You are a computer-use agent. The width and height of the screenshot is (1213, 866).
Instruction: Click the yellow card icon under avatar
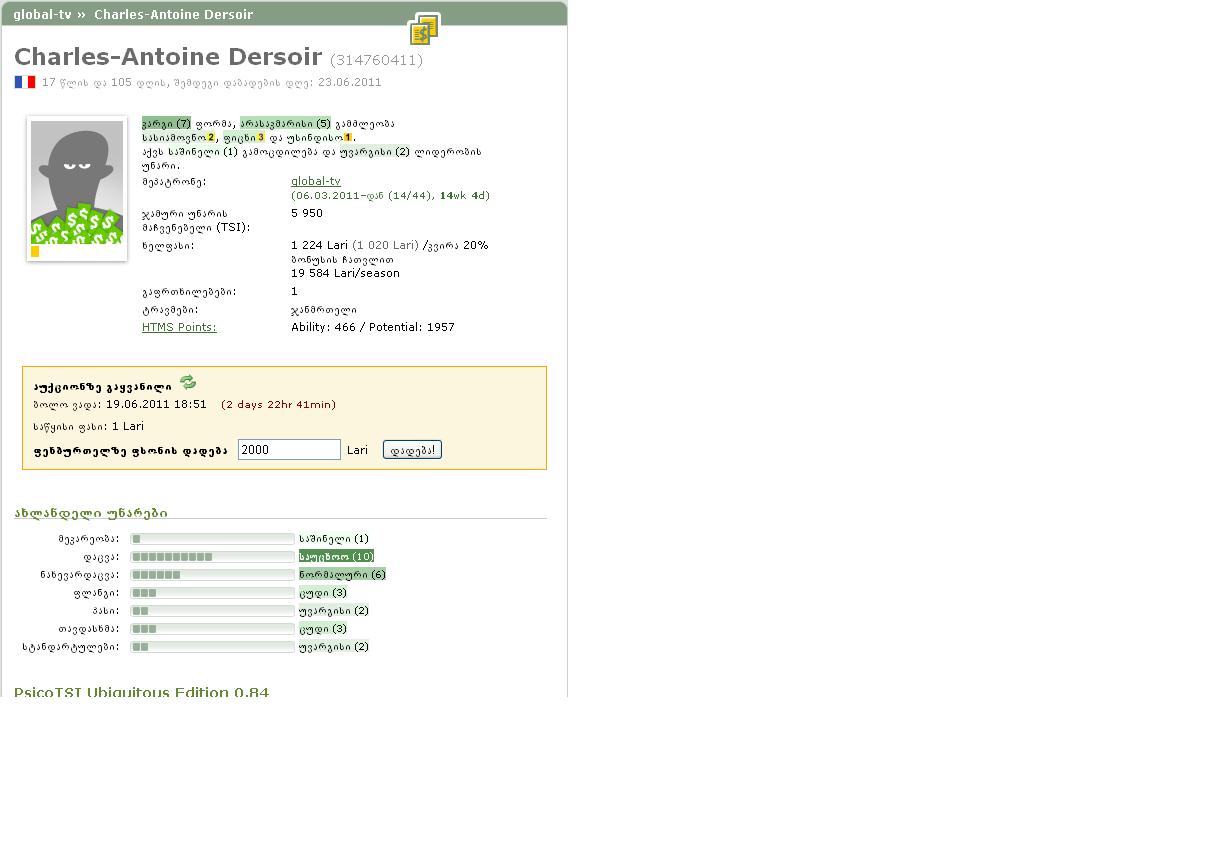coord(35,252)
